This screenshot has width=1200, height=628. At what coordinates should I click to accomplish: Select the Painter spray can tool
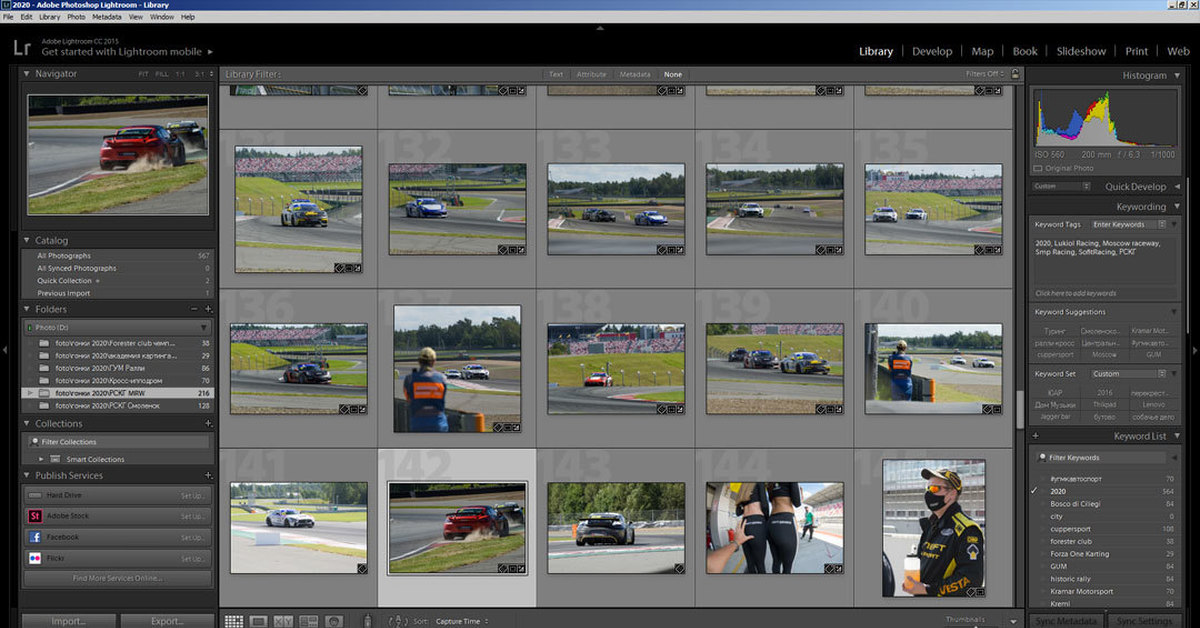pos(367,621)
